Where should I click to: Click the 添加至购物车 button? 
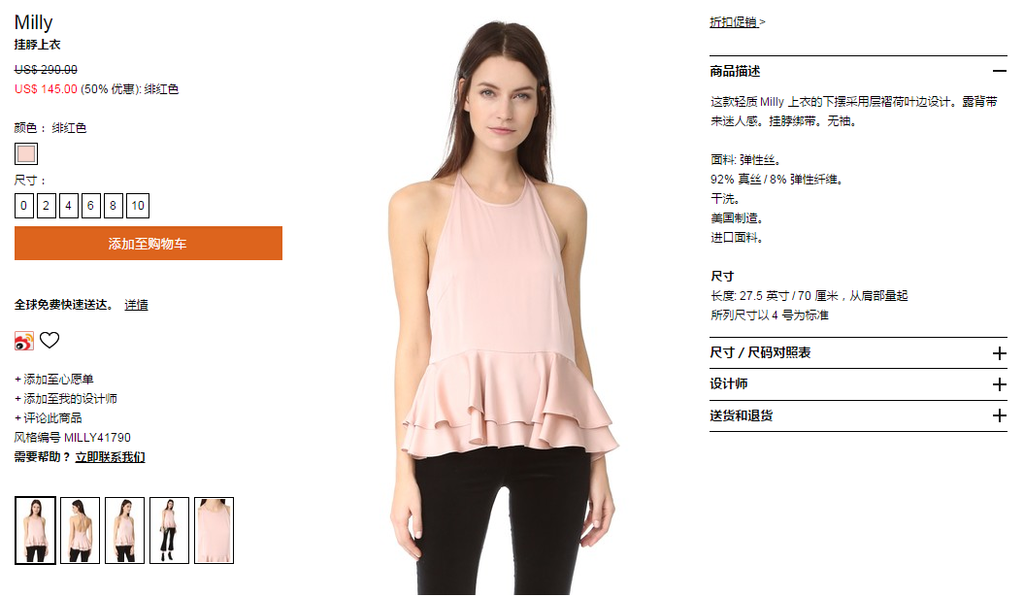coord(148,244)
